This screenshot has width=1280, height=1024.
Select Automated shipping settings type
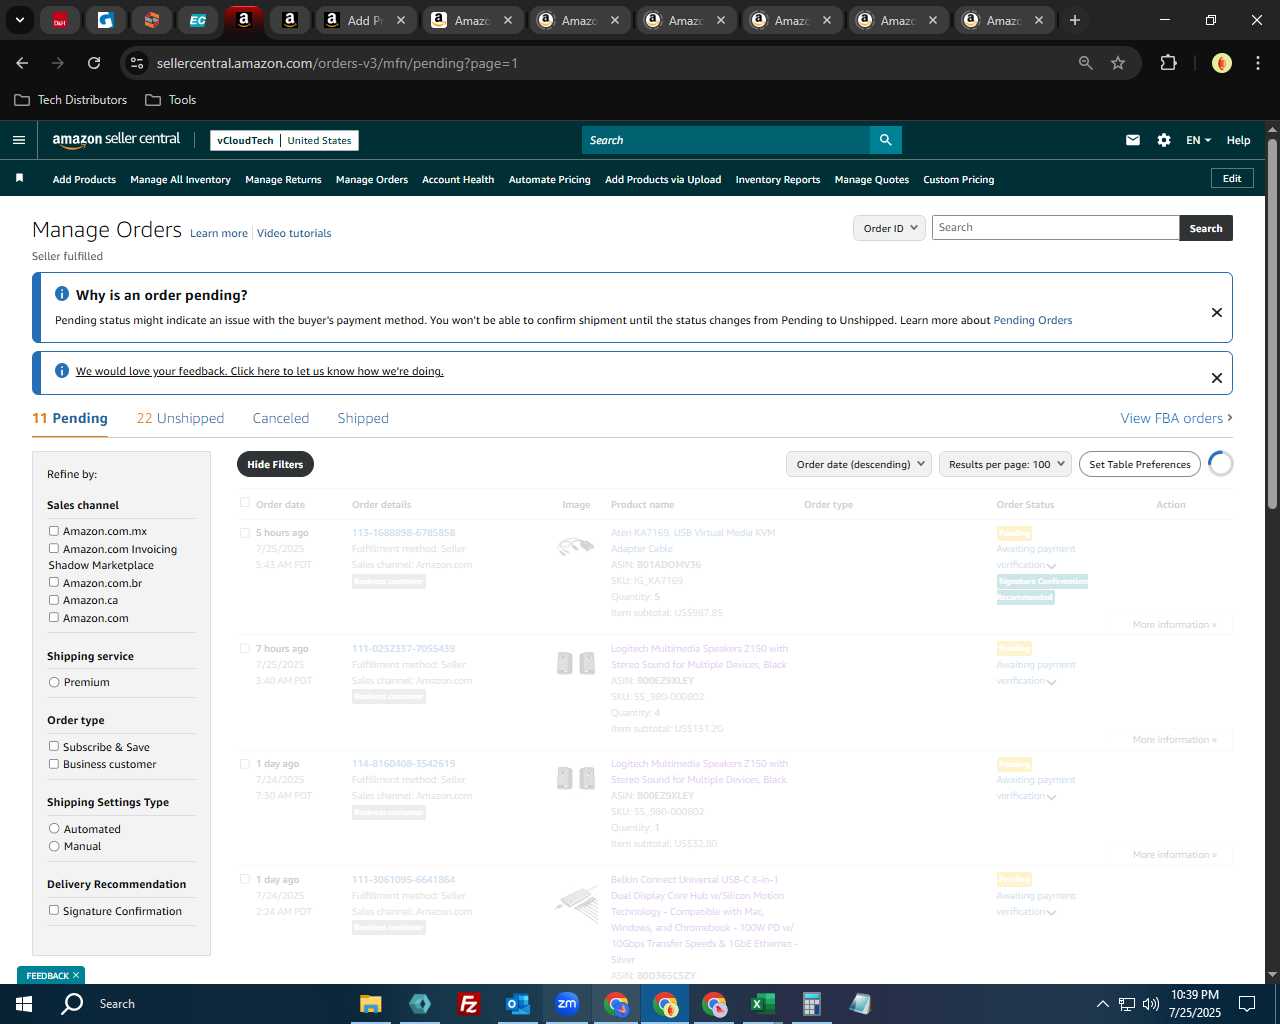pyautogui.click(x=54, y=828)
